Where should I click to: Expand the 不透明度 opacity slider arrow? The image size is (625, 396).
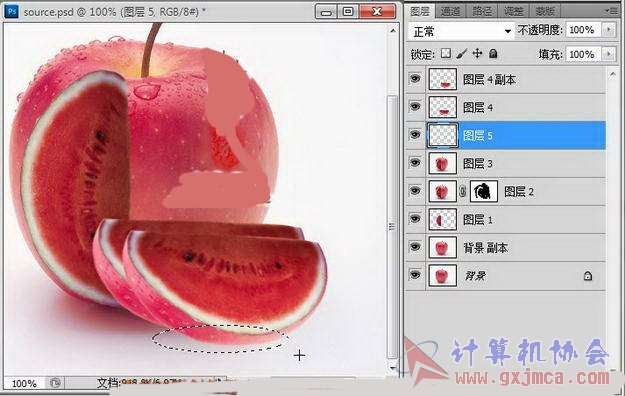608,30
